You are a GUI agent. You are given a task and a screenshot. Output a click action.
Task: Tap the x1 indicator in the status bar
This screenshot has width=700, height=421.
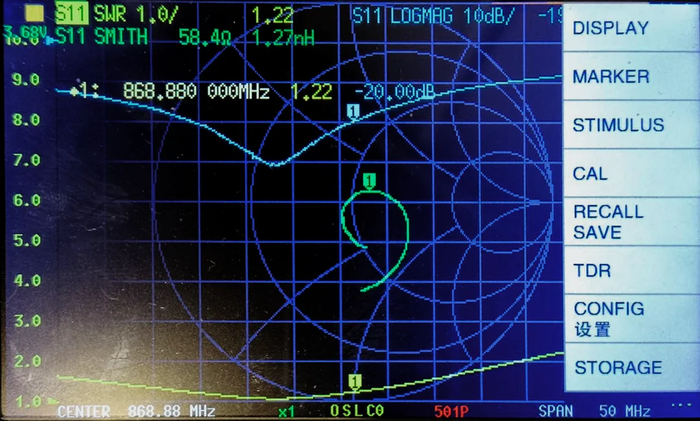[x=286, y=412]
